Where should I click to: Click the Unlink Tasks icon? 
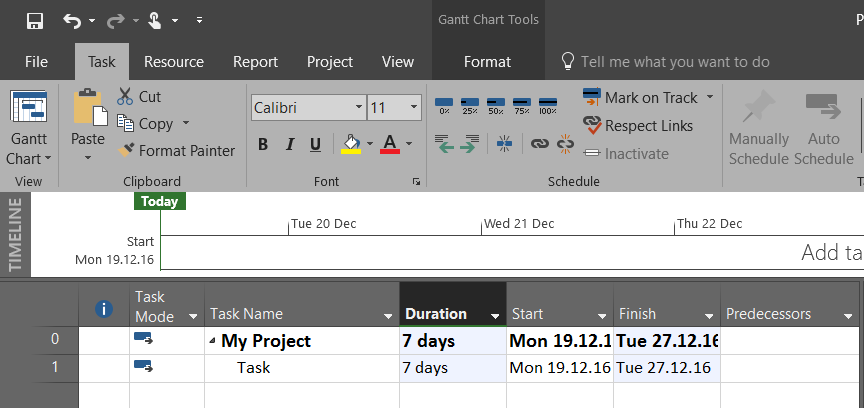565,144
